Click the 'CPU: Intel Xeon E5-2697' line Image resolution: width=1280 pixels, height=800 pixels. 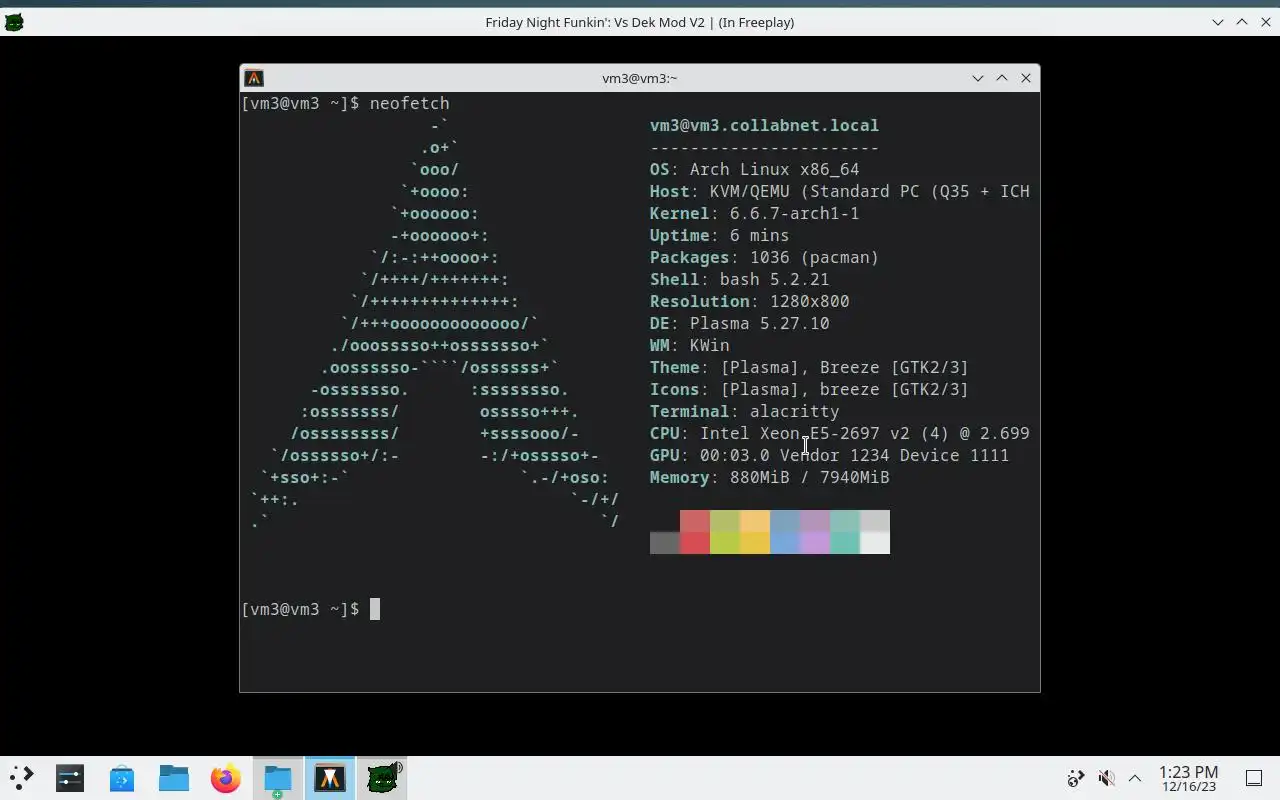(839, 433)
